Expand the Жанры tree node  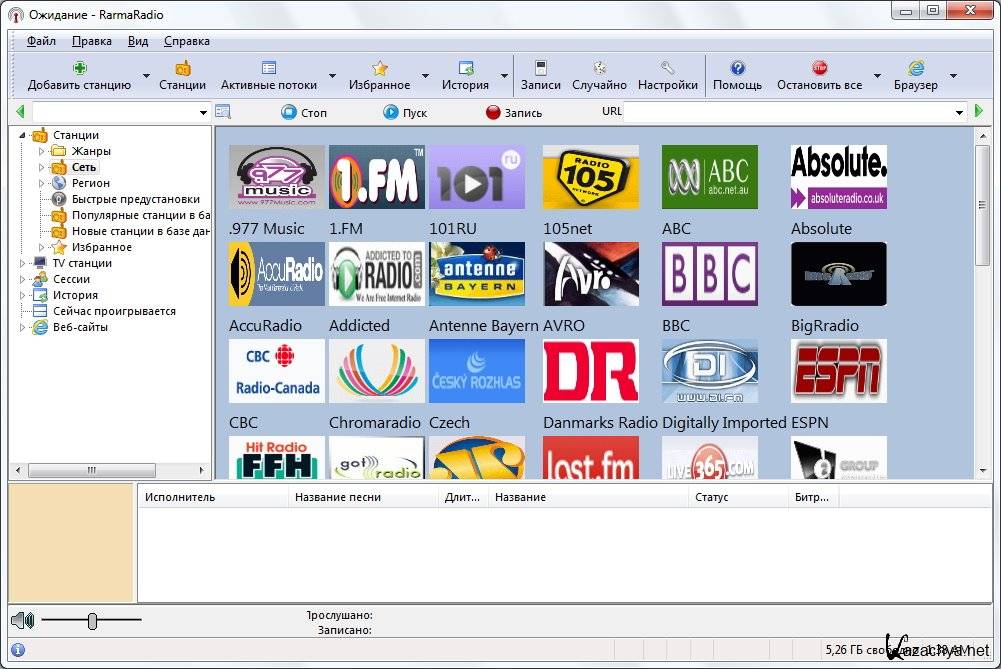point(42,152)
